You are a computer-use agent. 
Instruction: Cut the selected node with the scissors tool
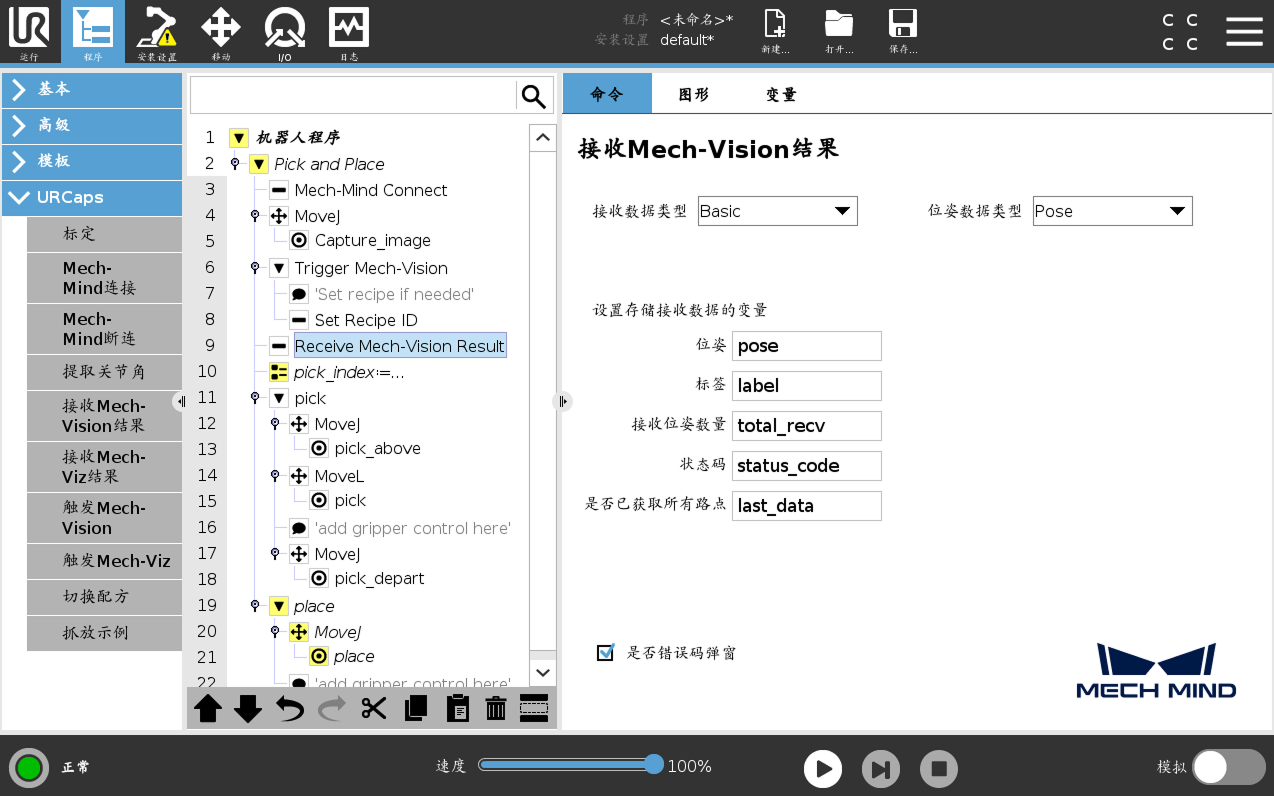(x=373, y=708)
